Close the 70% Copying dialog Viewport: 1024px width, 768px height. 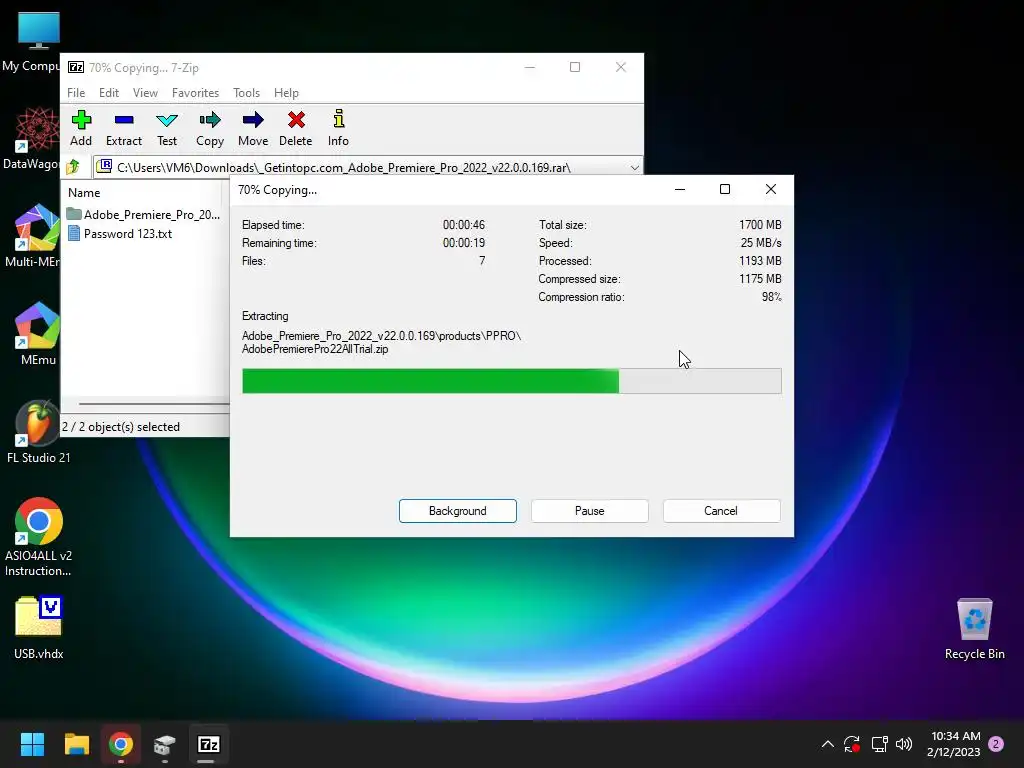pos(771,189)
